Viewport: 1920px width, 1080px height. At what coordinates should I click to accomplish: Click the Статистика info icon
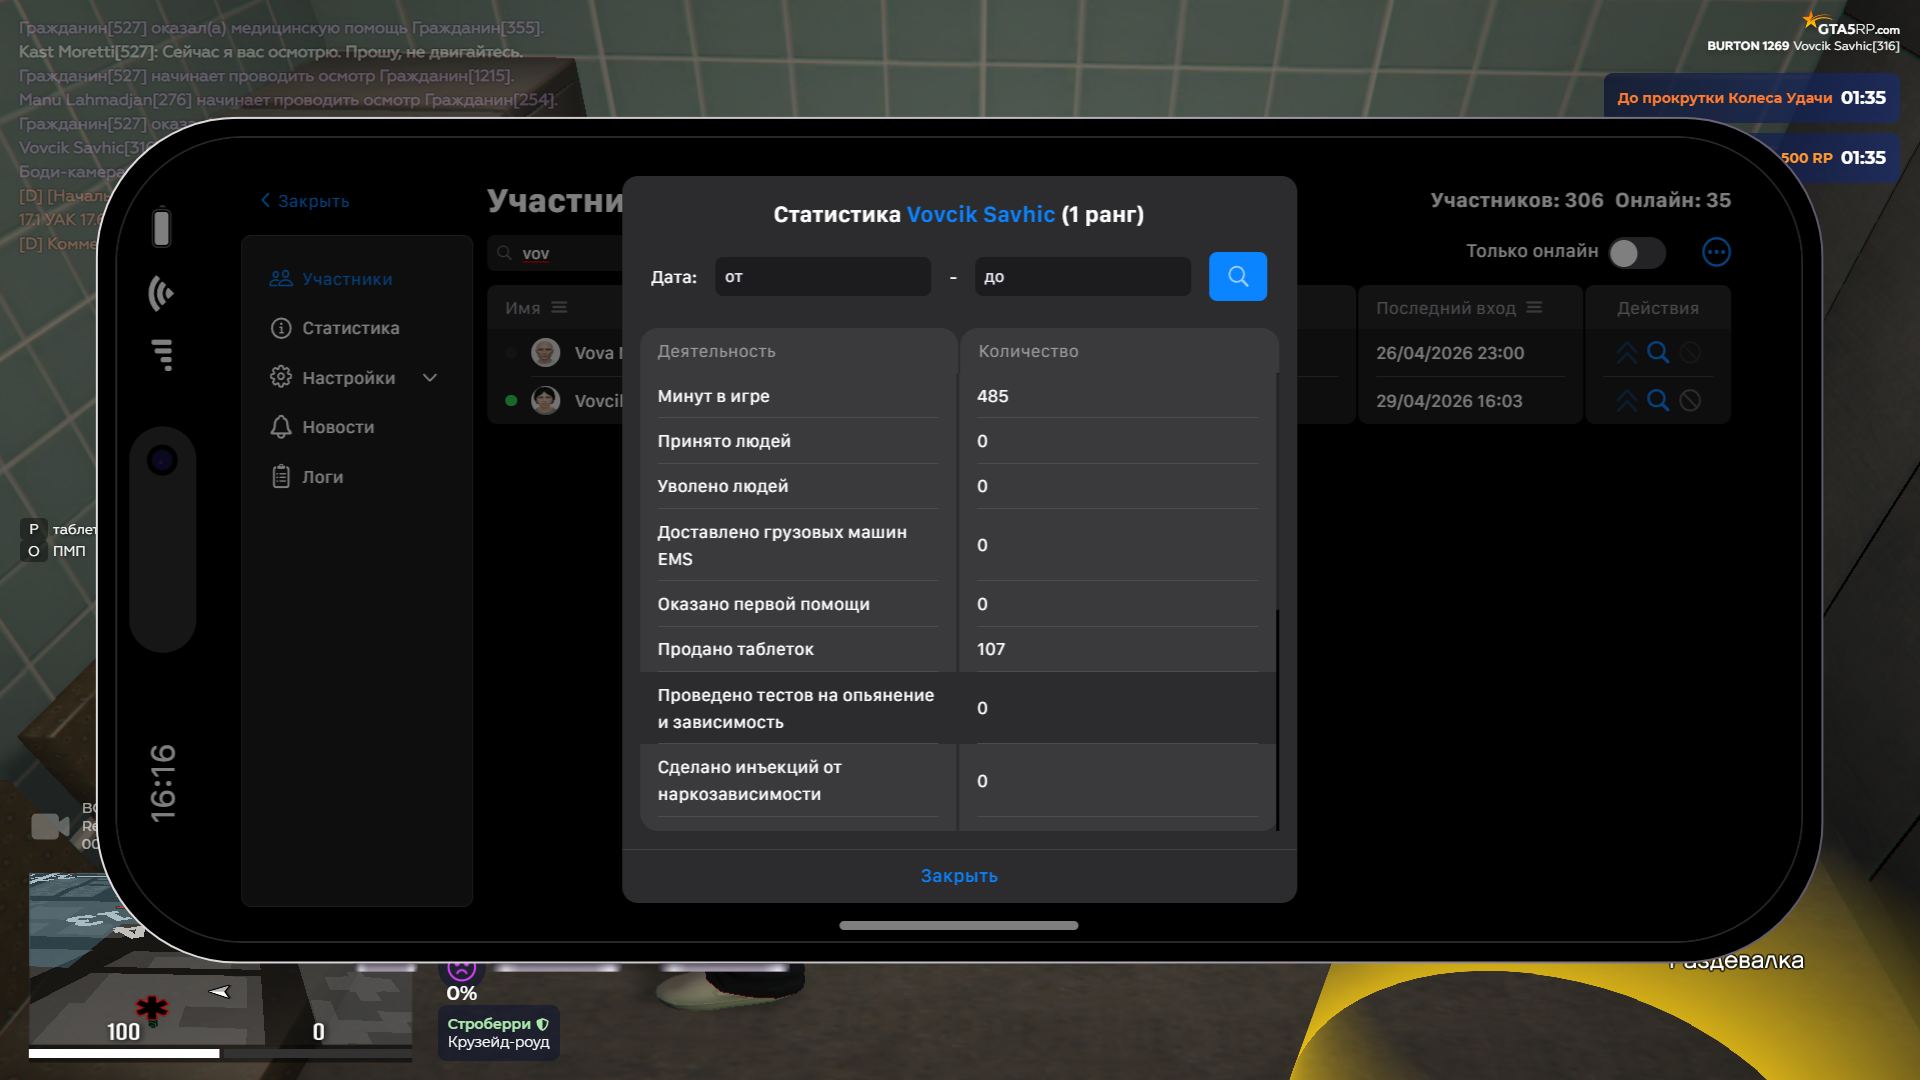coord(281,328)
